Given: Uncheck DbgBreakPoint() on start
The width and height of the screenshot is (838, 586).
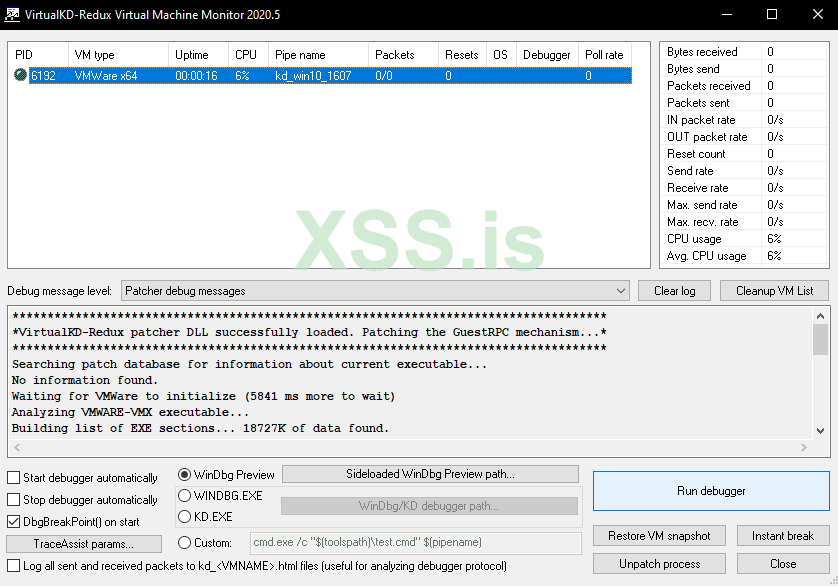Looking at the screenshot, I should pyautogui.click(x=13, y=521).
